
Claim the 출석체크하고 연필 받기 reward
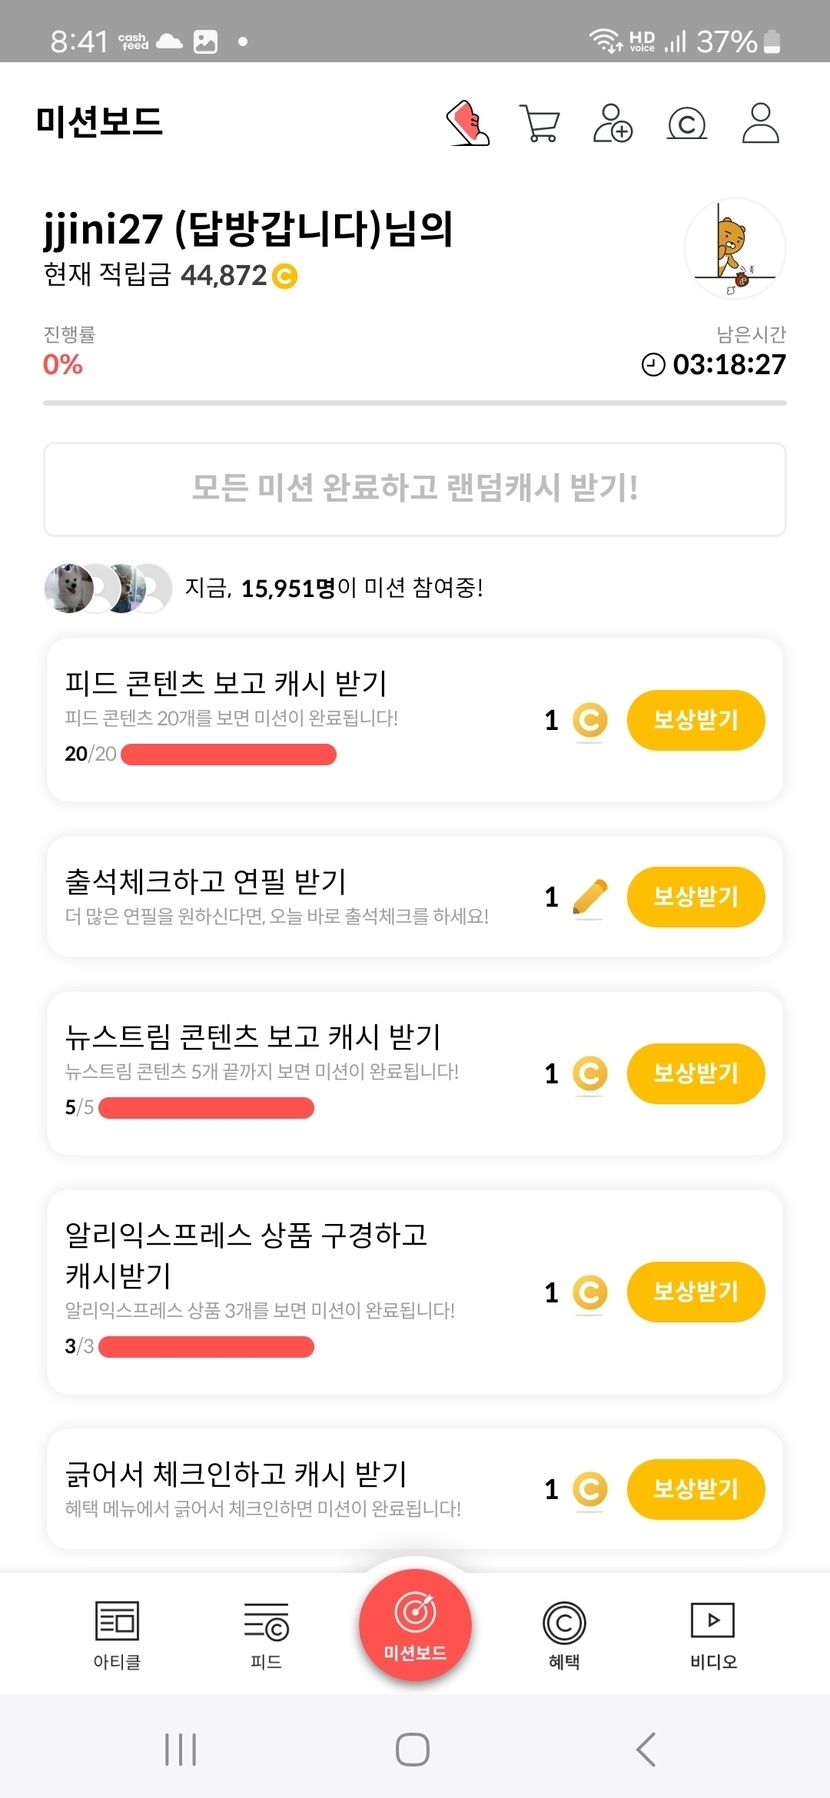click(x=695, y=896)
